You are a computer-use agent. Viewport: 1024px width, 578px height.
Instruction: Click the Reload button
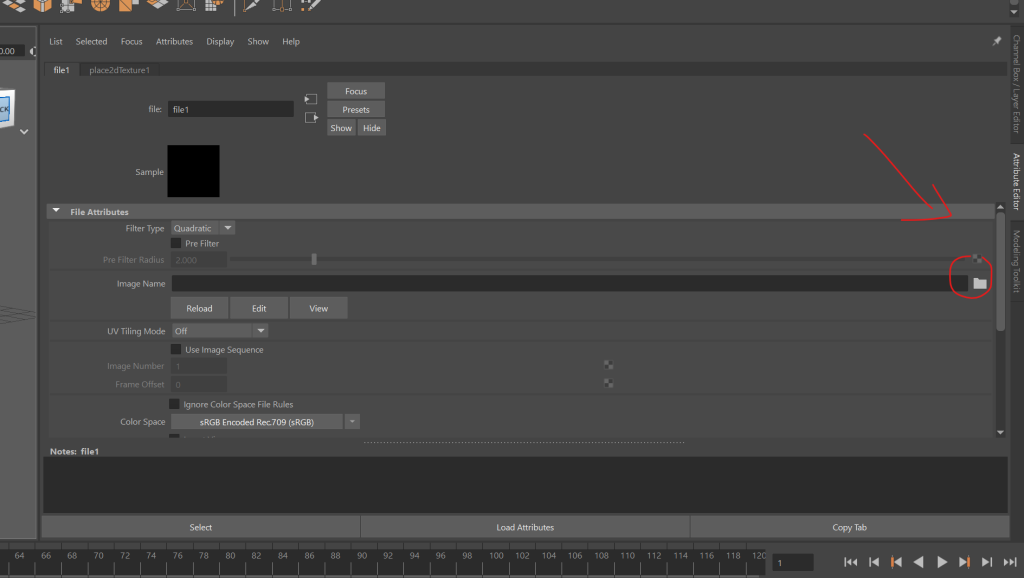tap(199, 308)
